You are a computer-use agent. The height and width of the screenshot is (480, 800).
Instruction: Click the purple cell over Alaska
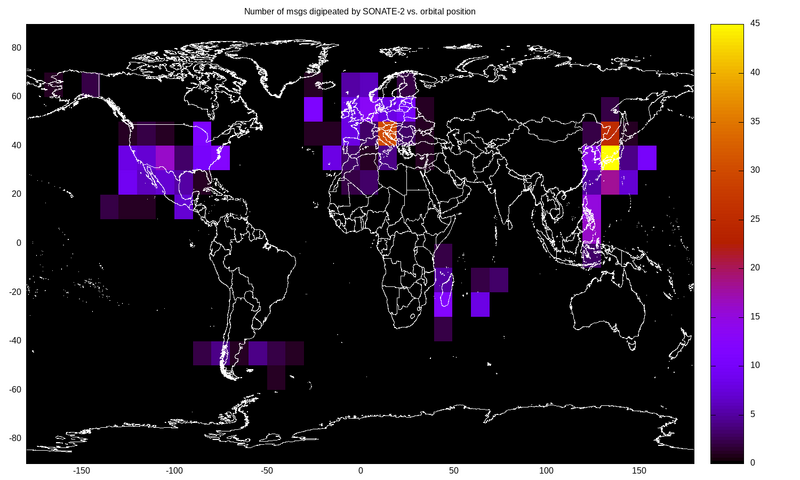click(x=91, y=84)
